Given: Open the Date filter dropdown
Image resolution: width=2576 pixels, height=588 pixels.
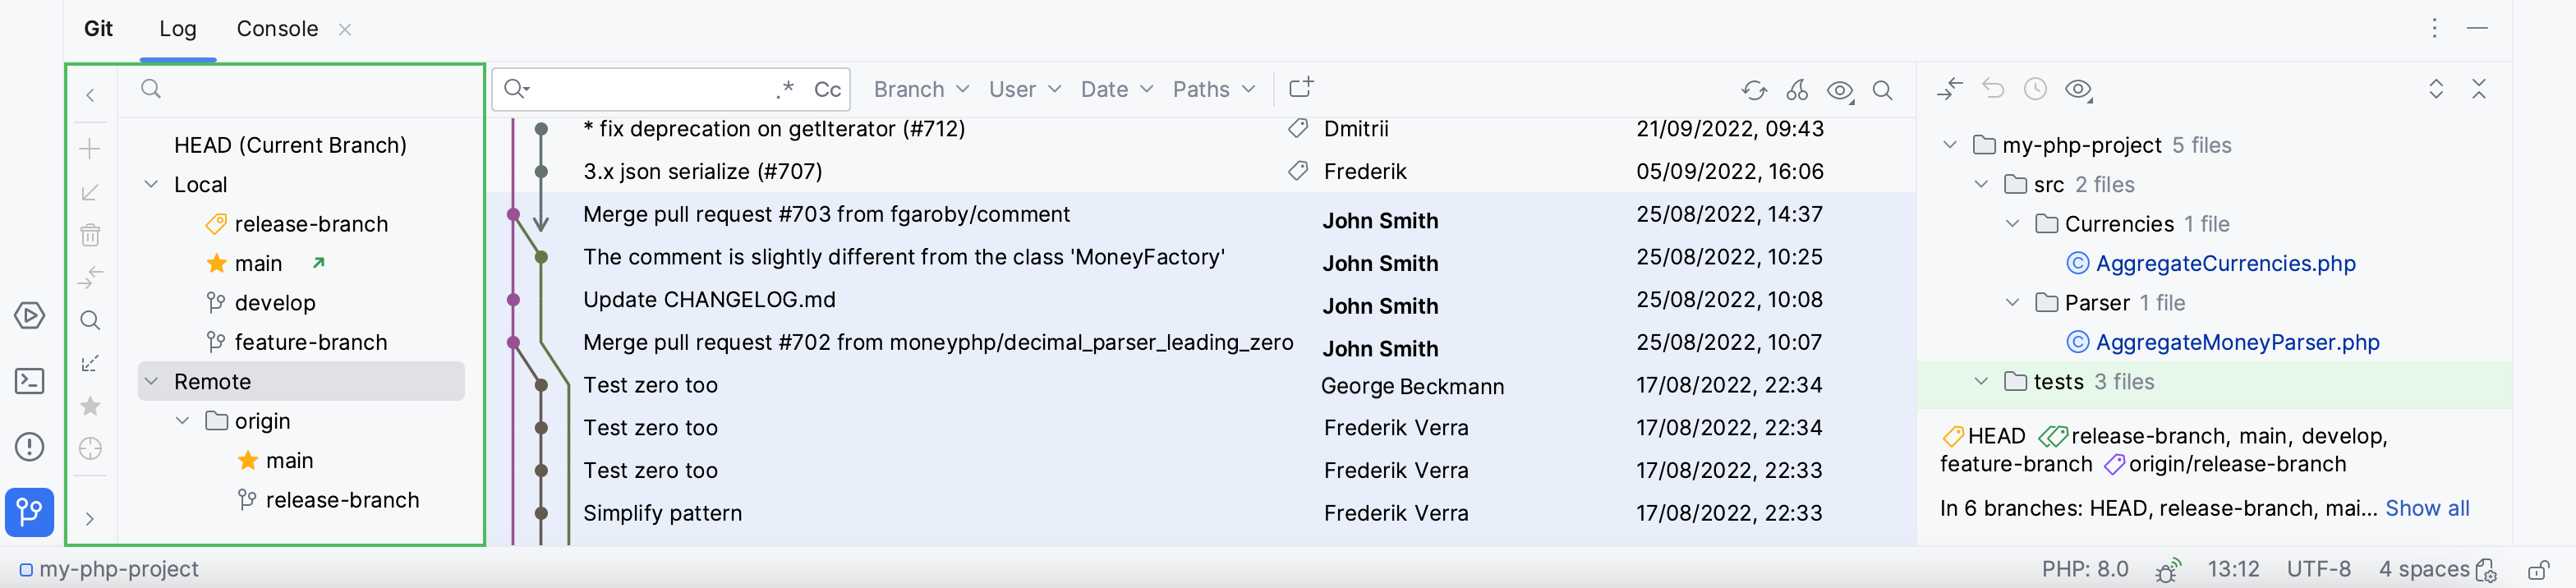Looking at the screenshot, I should 1116,89.
